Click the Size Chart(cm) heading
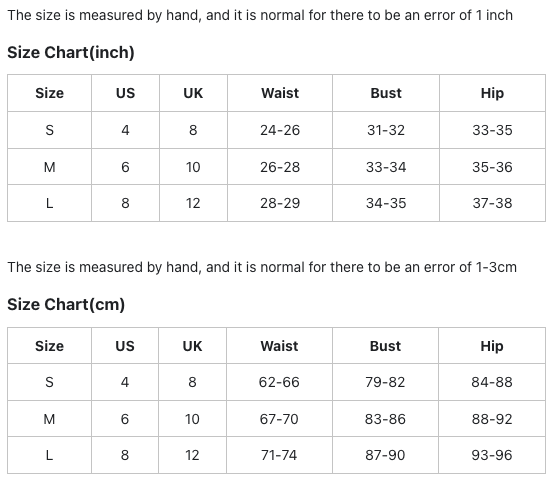556x479 pixels. (x=66, y=304)
